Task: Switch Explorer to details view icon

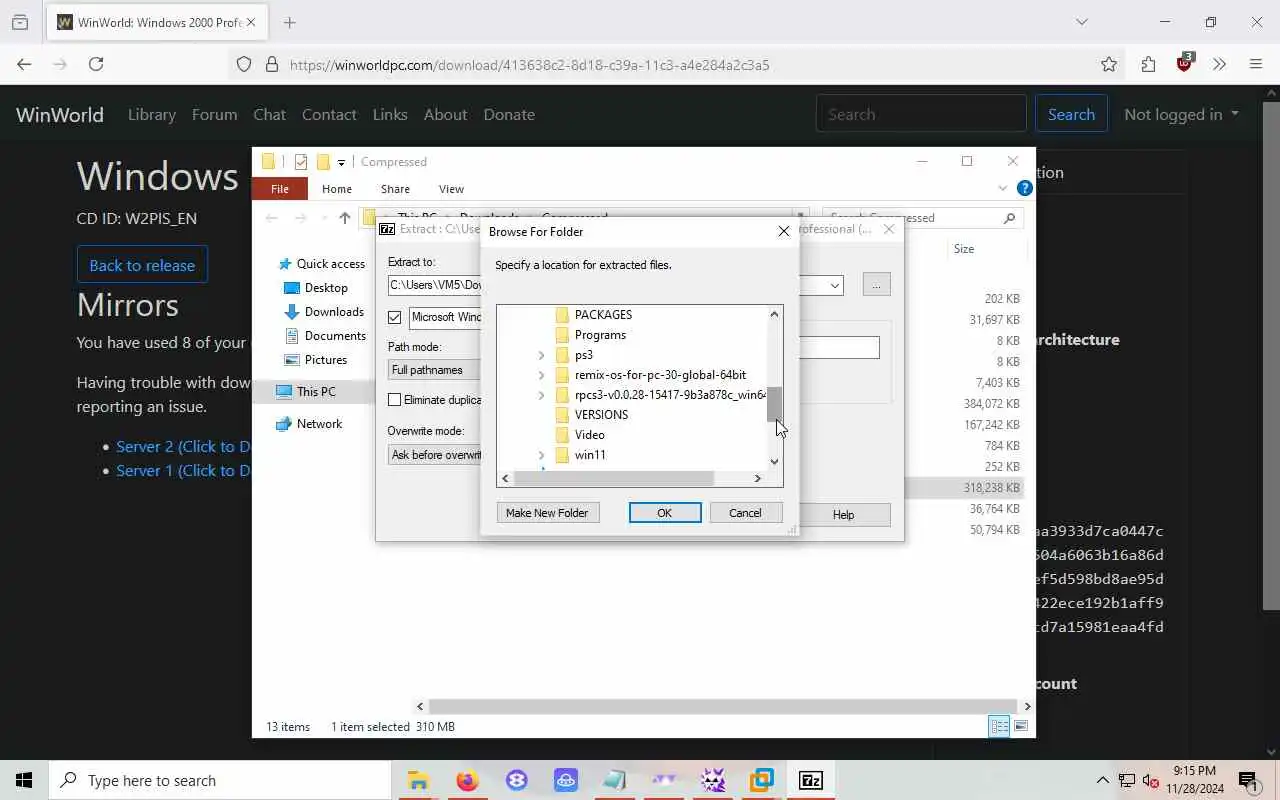Action: (998, 727)
